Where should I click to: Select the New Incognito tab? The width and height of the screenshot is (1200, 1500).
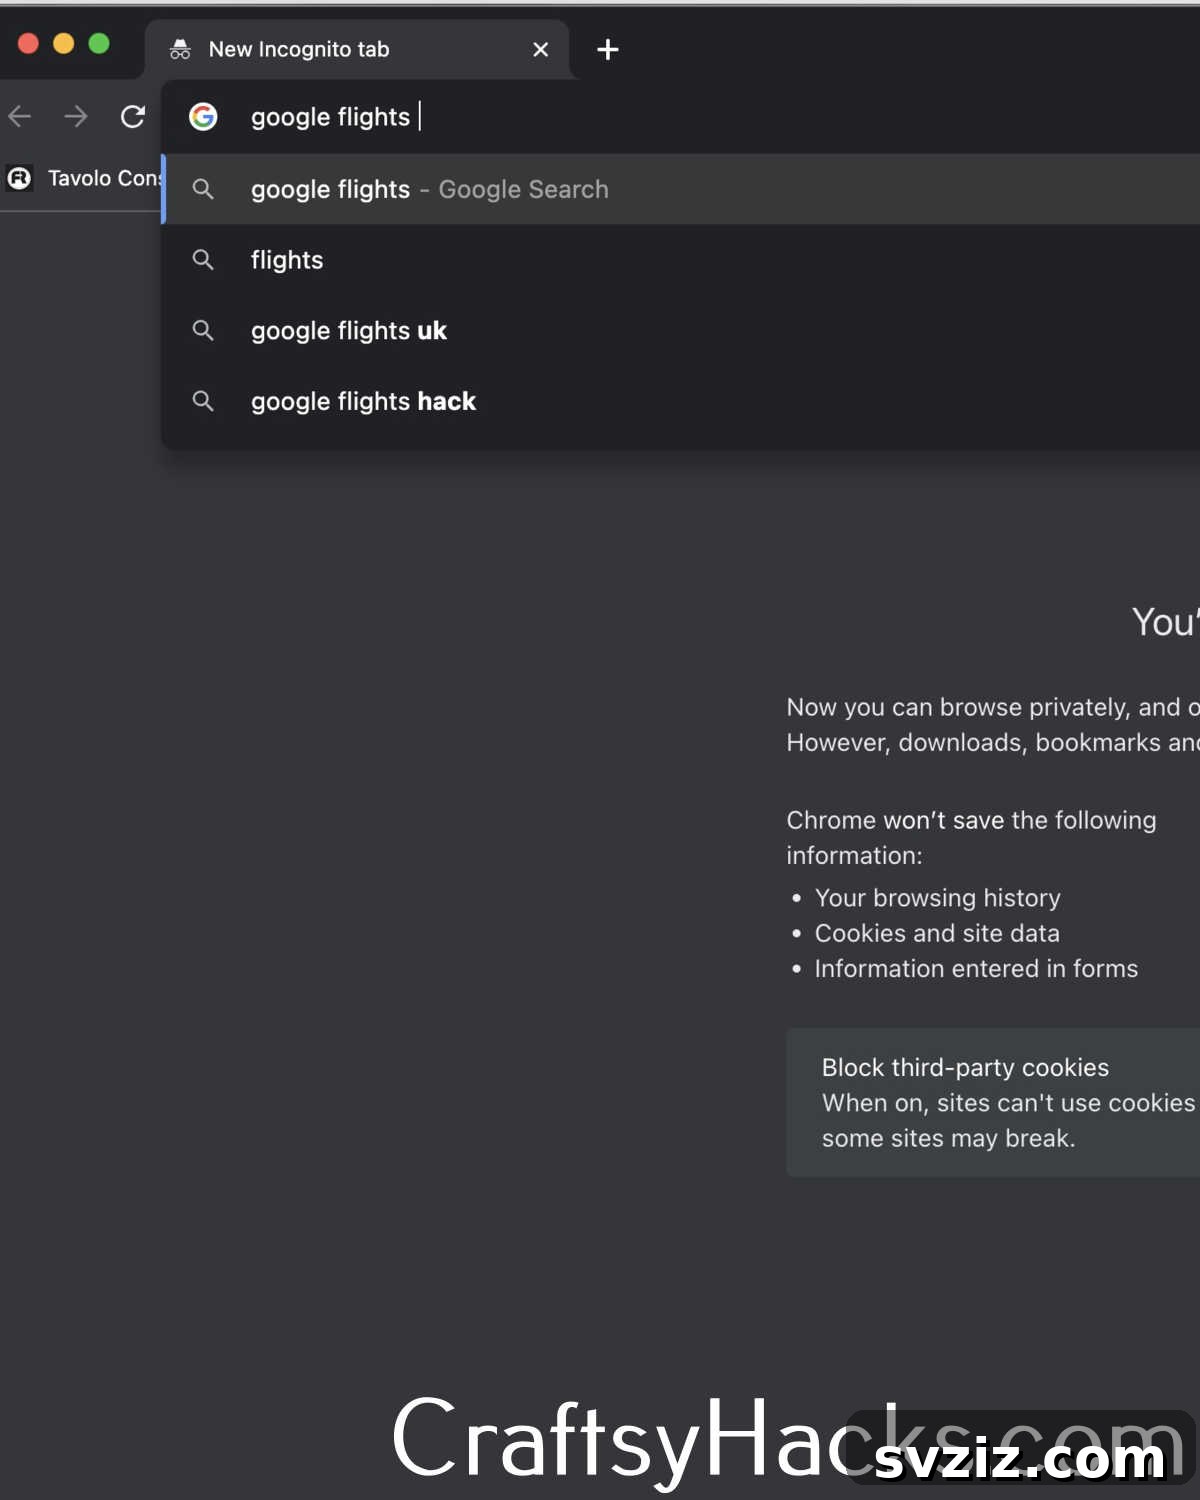point(358,49)
